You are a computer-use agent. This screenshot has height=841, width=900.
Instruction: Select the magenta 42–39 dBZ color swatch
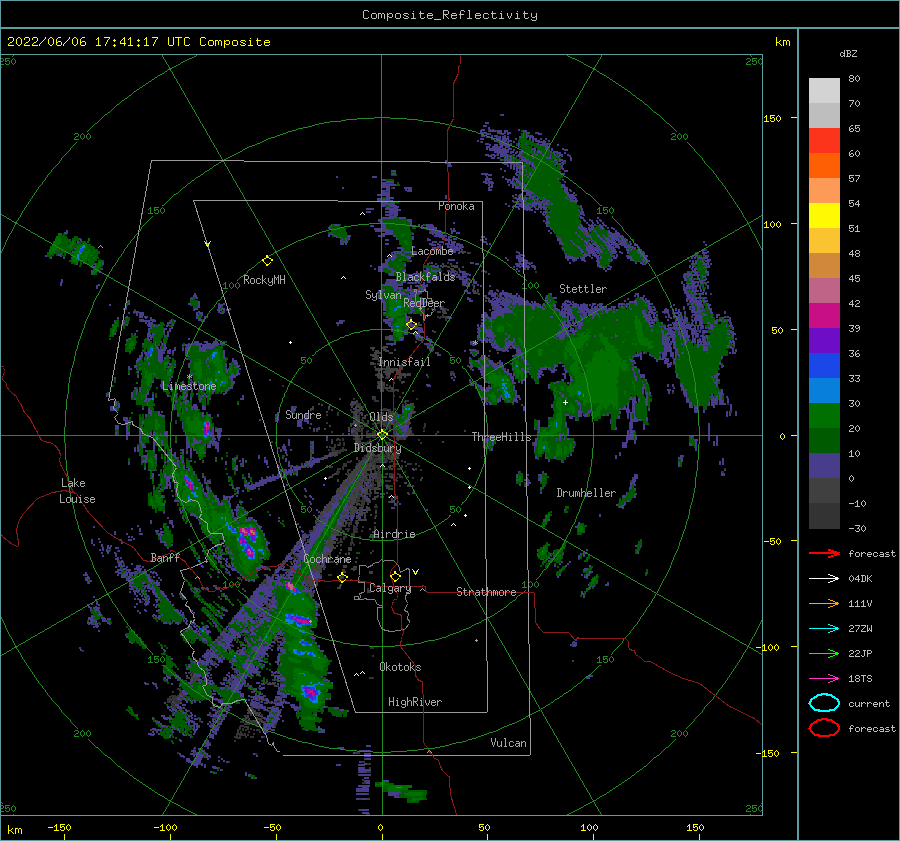(824, 316)
